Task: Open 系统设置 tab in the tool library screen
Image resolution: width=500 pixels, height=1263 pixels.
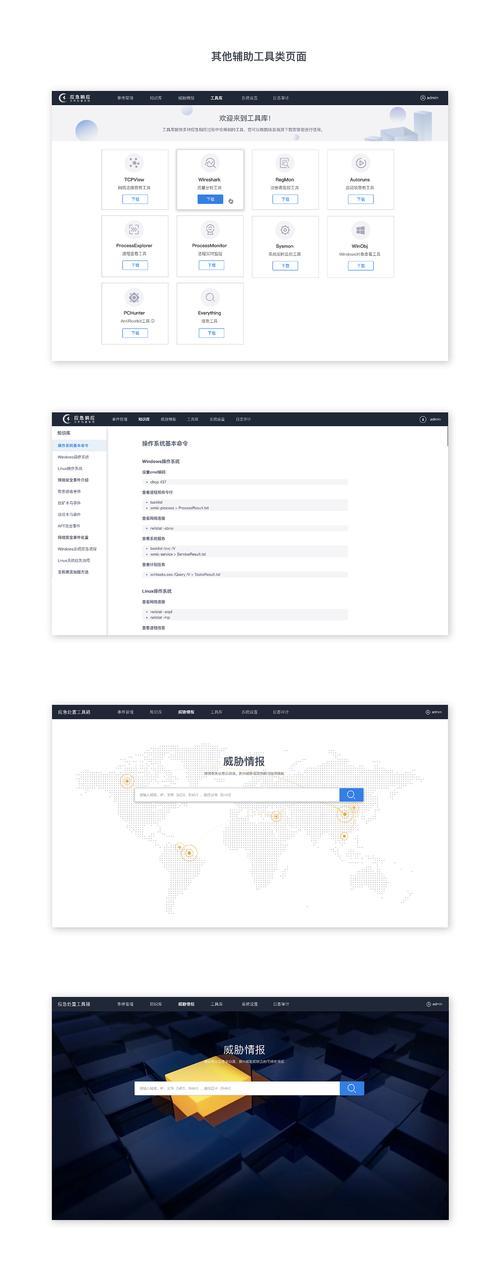Action: [x=249, y=98]
